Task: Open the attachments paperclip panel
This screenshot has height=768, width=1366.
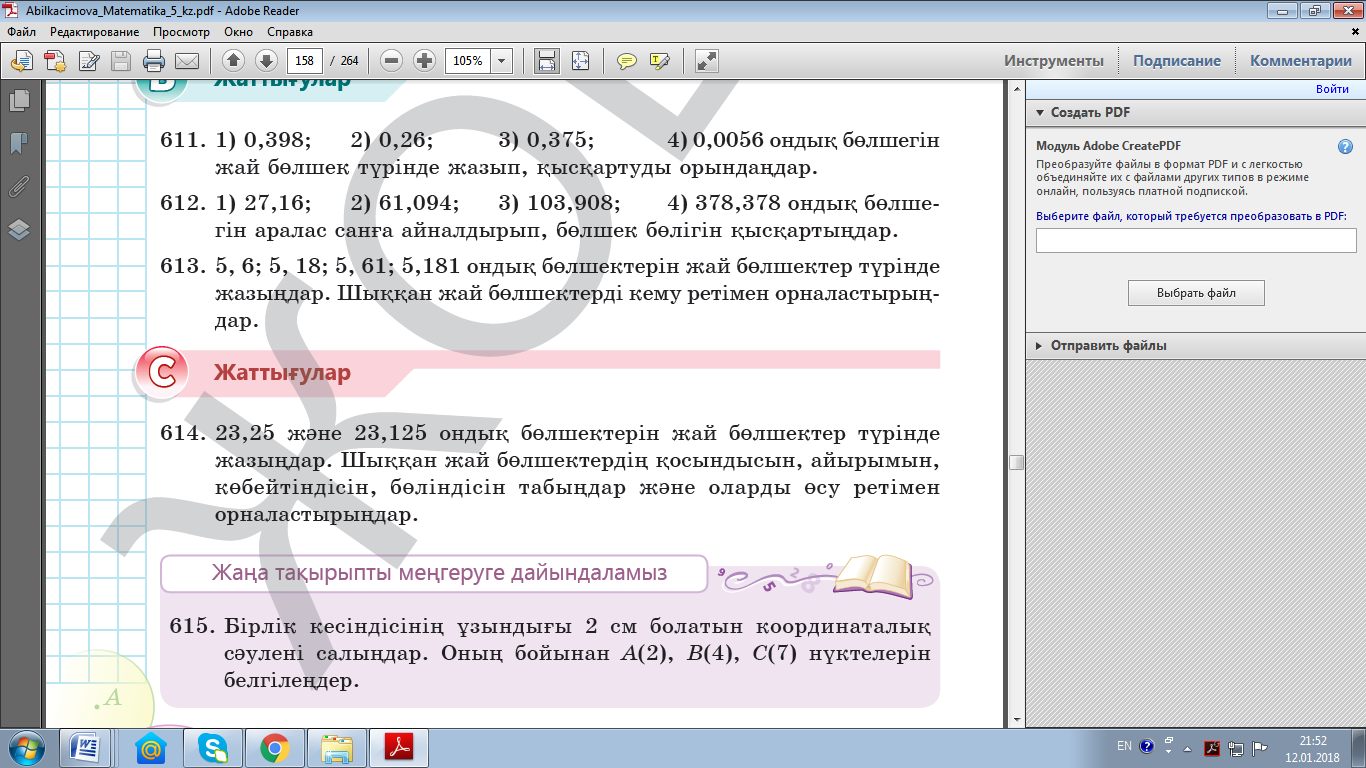Action: (19, 187)
